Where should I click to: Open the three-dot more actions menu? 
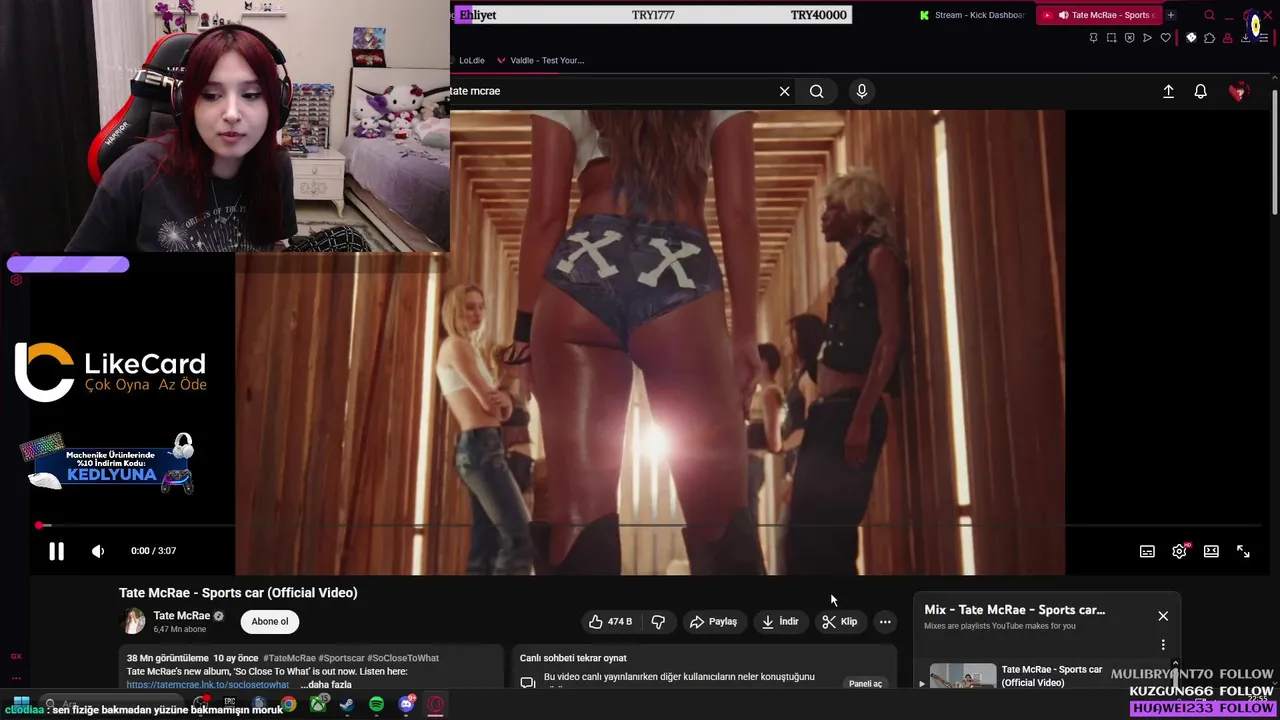tap(885, 622)
